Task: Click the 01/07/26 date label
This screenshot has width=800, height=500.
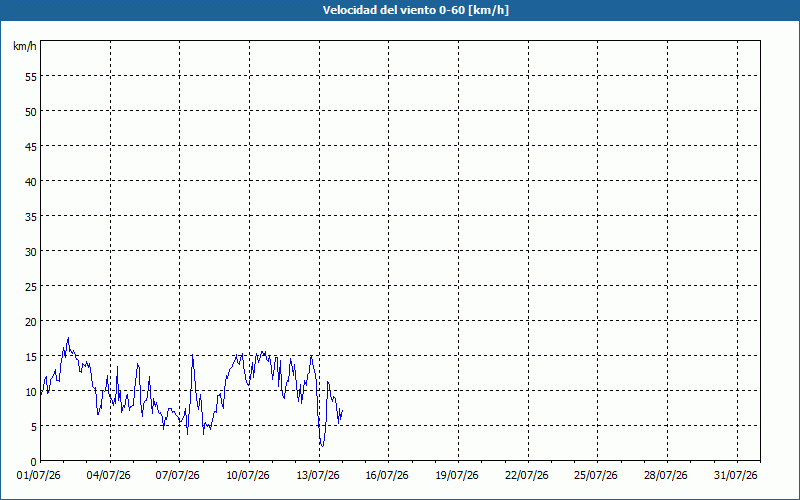Action: click(x=39, y=475)
